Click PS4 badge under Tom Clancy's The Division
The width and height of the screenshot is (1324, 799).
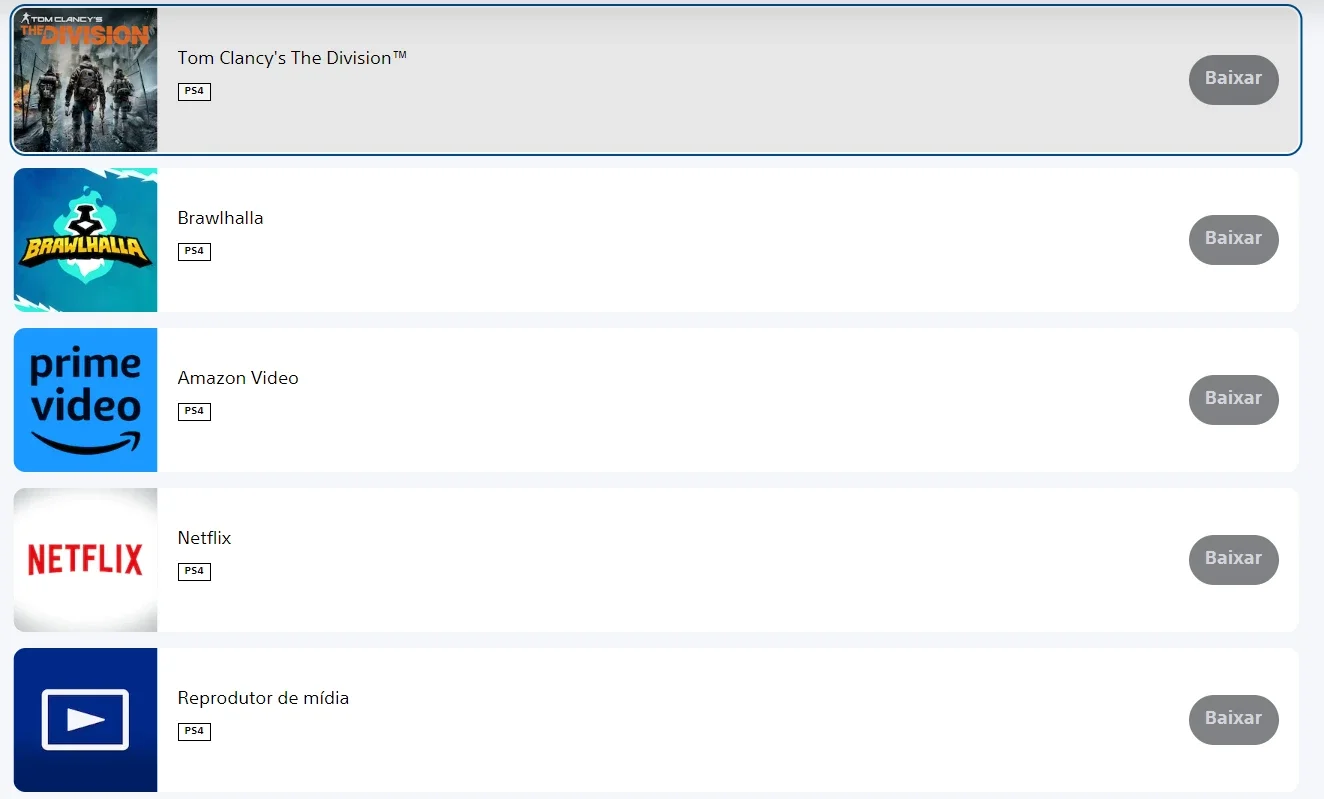click(x=194, y=92)
